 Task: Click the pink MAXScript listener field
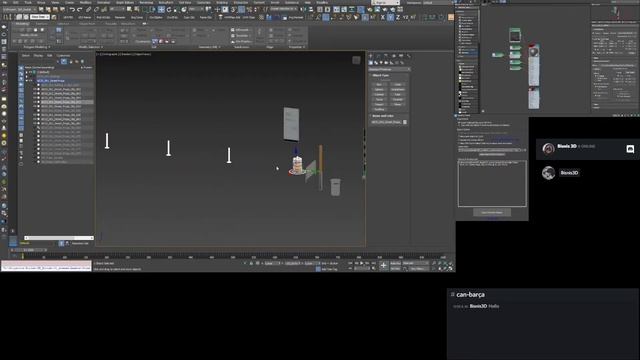pos(46,263)
